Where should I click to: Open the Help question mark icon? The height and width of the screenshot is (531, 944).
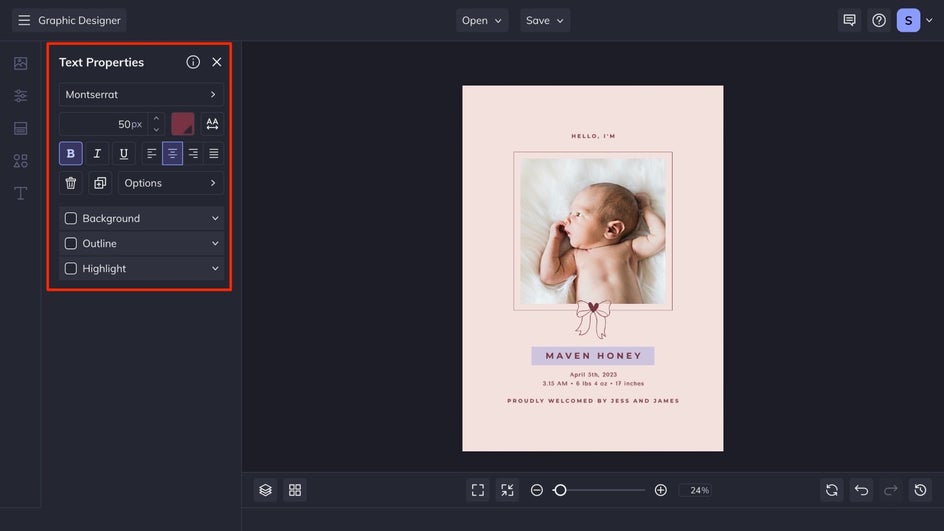click(879, 20)
